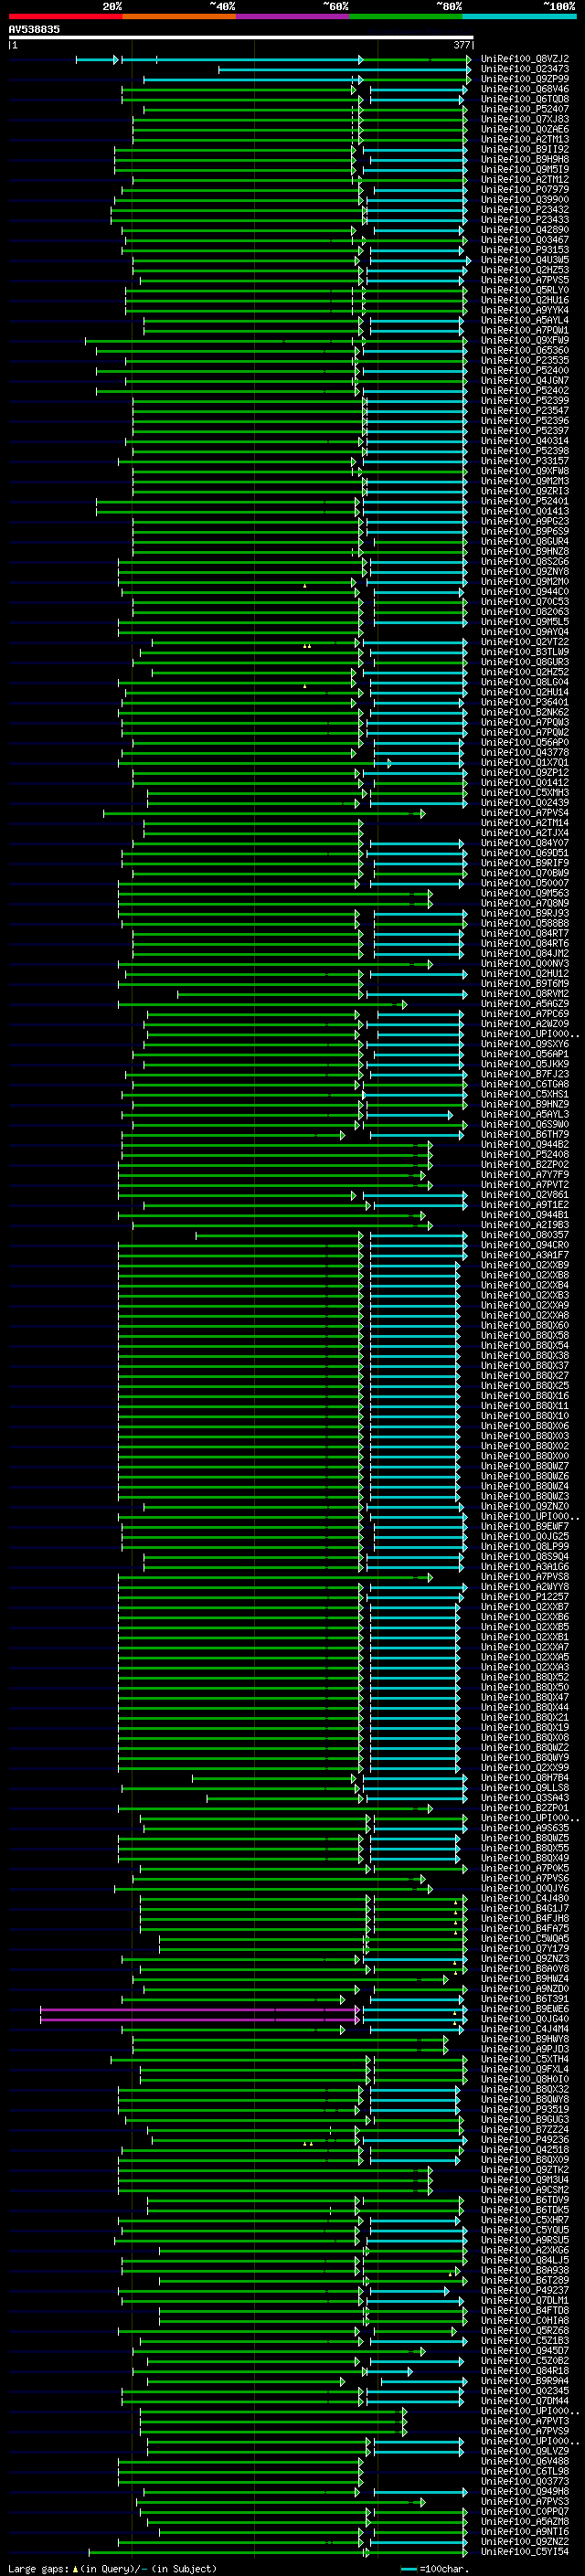Click label UniRef100_Q84LJ5
The image size is (585, 2576).
point(525,2260)
